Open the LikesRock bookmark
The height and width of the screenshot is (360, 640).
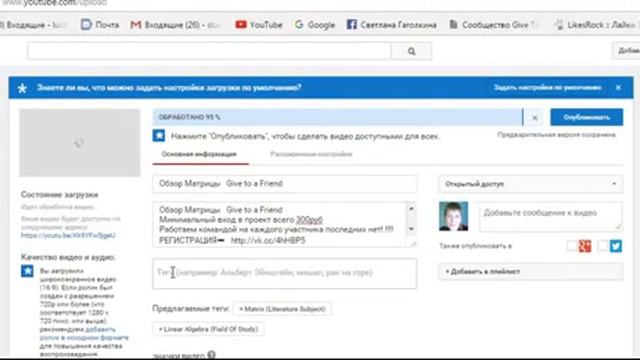coord(597,25)
